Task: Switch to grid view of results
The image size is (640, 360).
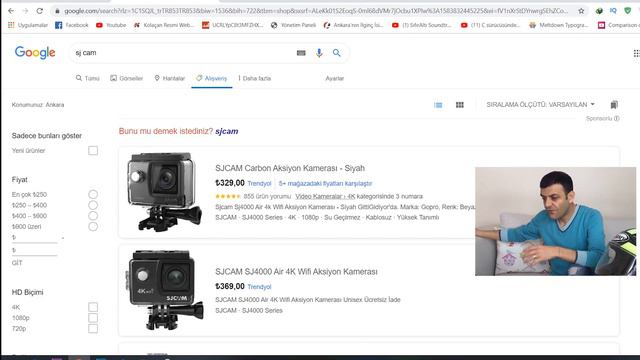Action: point(460,105)
